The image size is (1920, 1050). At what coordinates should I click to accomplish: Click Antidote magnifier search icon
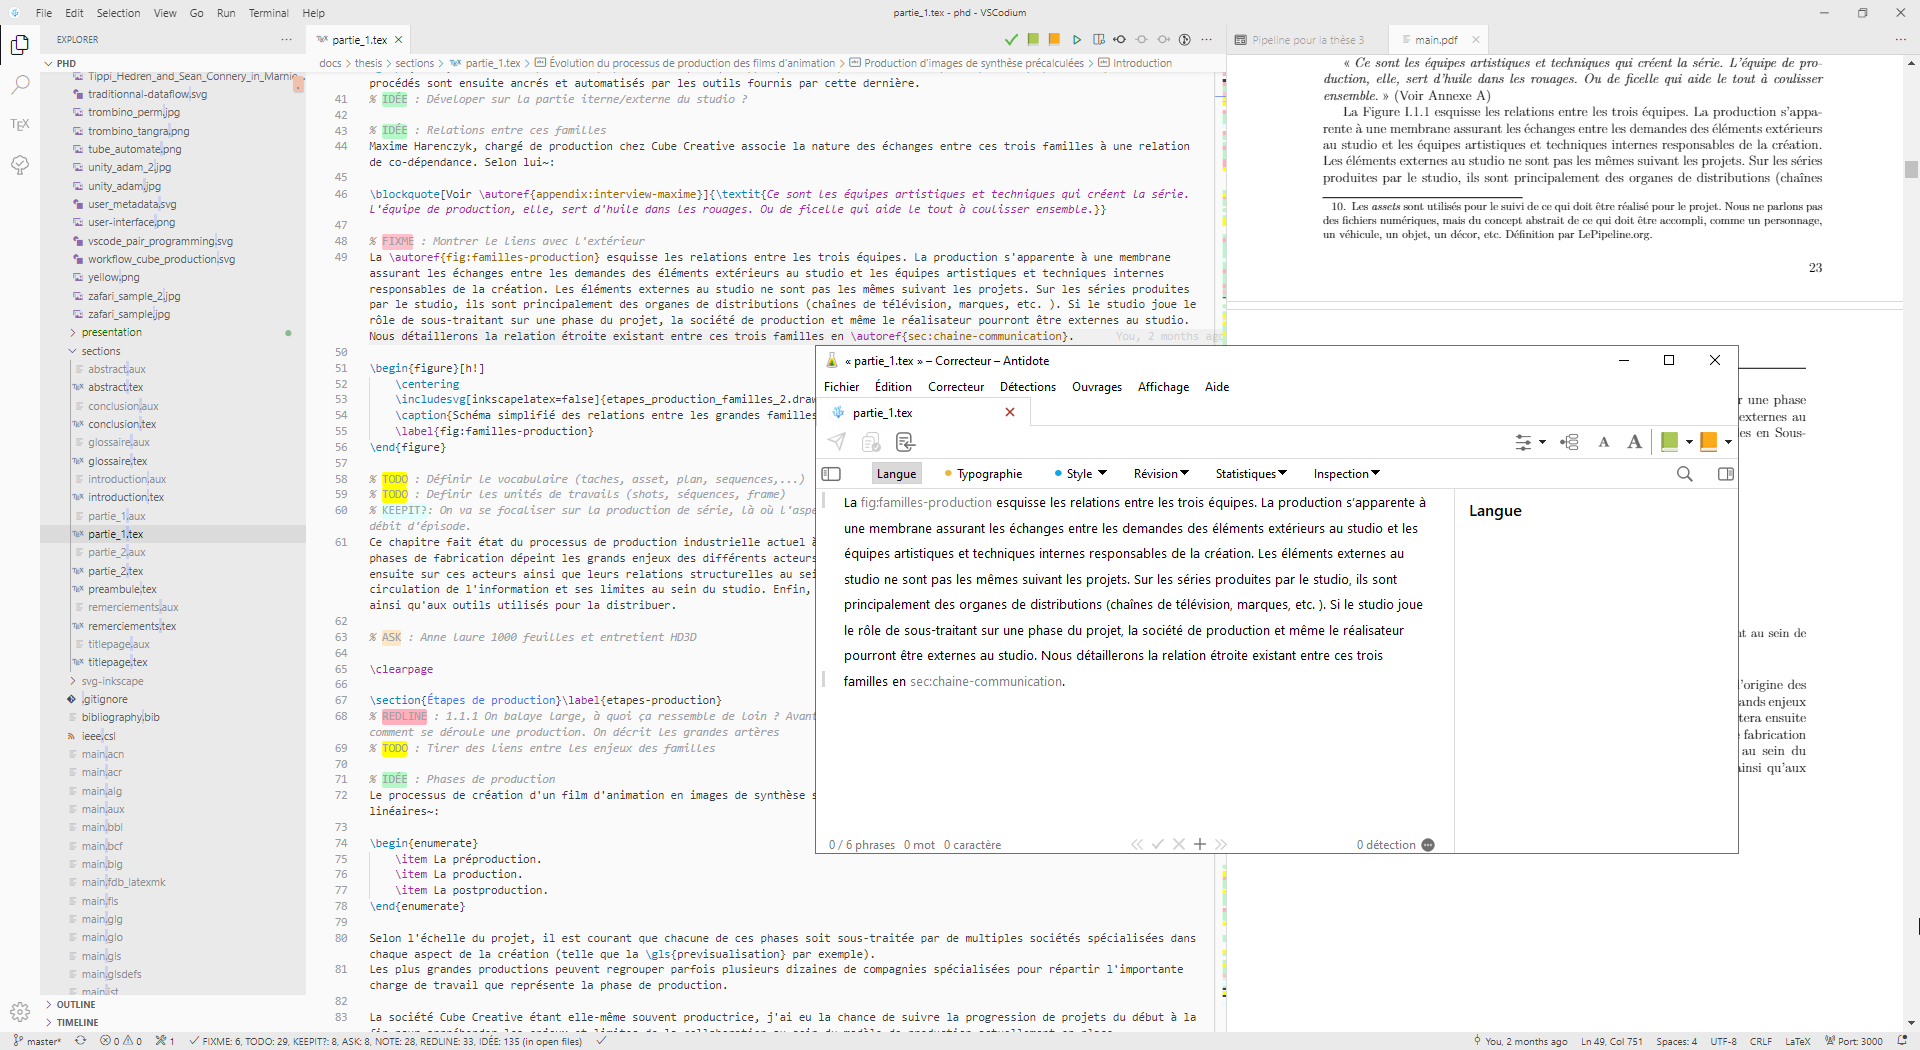[1684, 474]
